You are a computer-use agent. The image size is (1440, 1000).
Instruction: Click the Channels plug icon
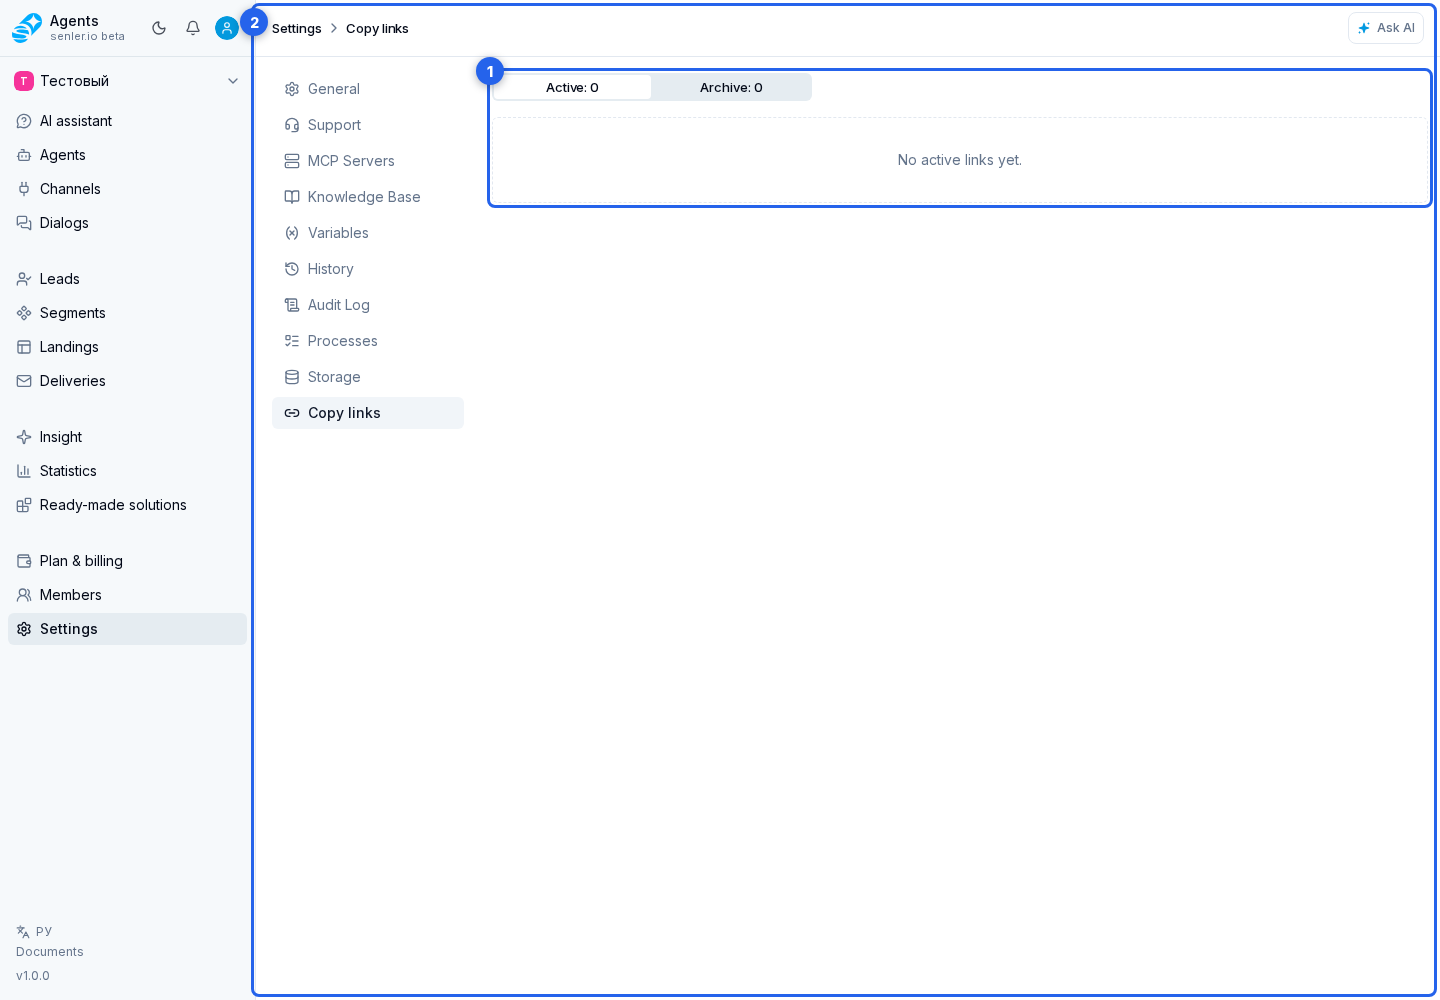24,189
